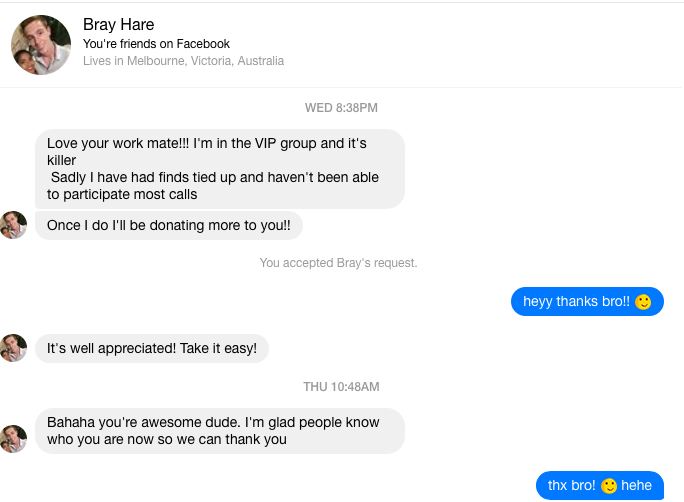The height and width of the screenshot is (502, 684).
Task: Click the Bray Hare name header
Action: coord(119,24)
